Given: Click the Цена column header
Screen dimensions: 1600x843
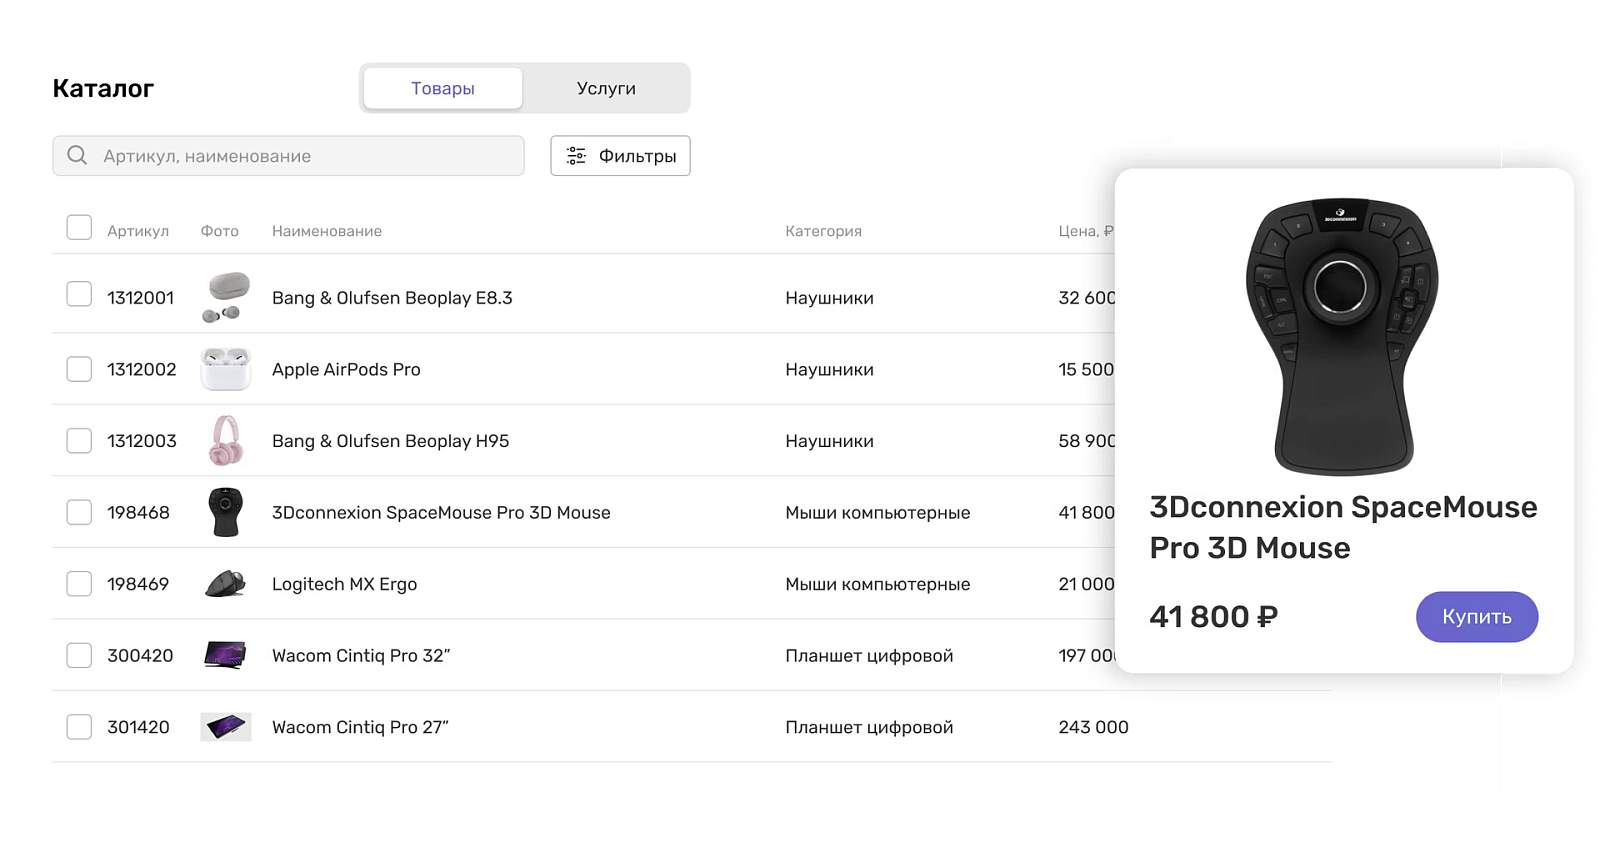Looking at the screenshot, I should pyautogui.click(x=1086, y=231).
